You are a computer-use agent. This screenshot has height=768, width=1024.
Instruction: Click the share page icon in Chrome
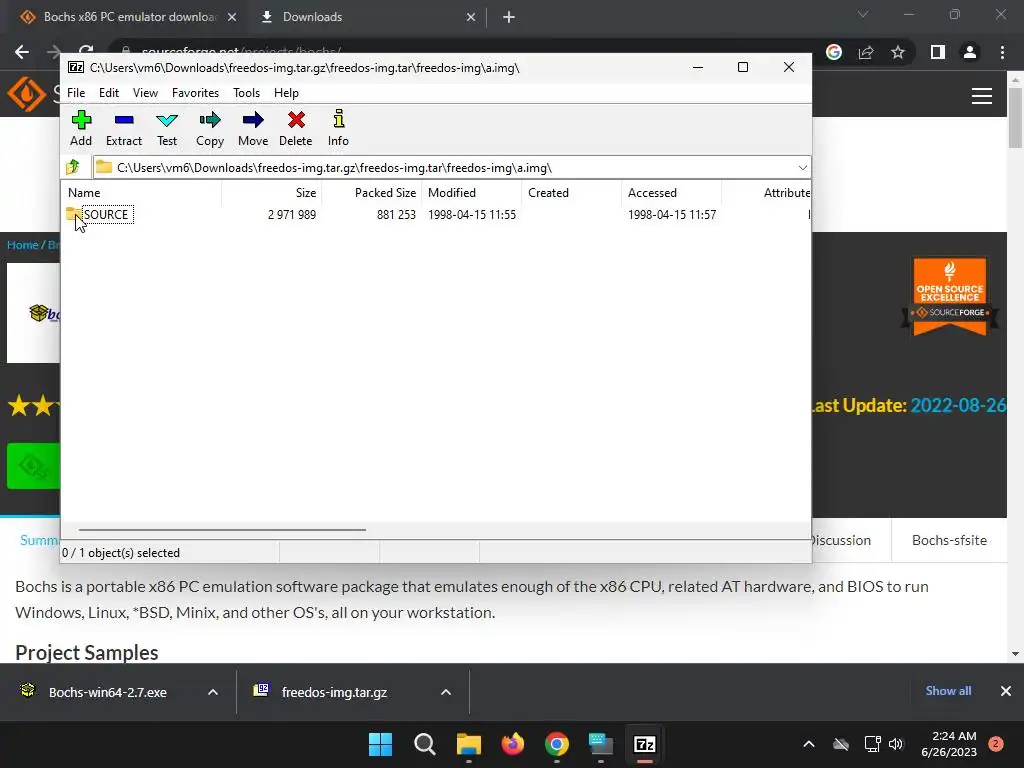click(x=866, y=52)
